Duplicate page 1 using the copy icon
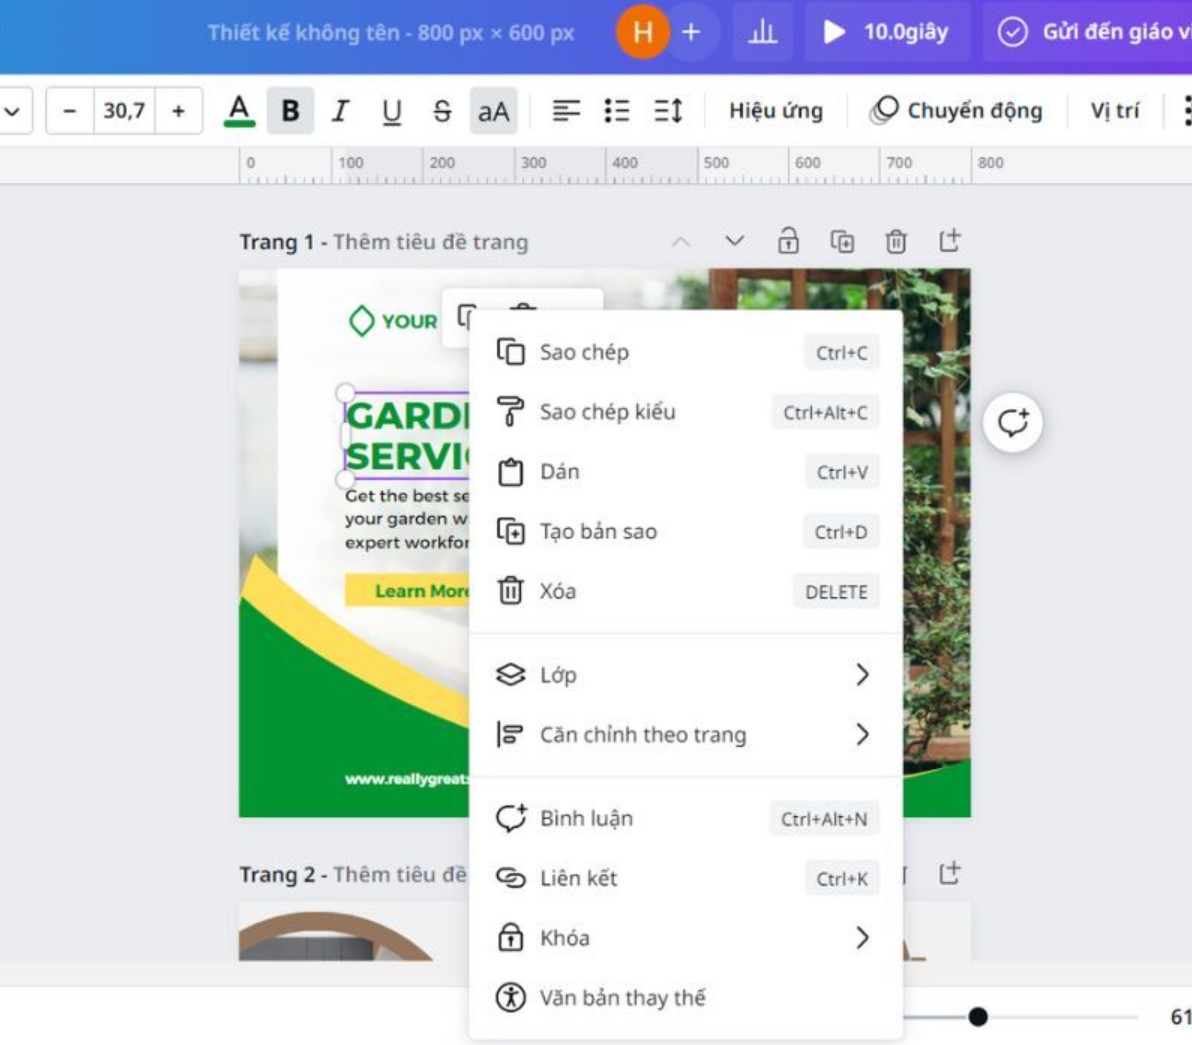 [842, 241]
